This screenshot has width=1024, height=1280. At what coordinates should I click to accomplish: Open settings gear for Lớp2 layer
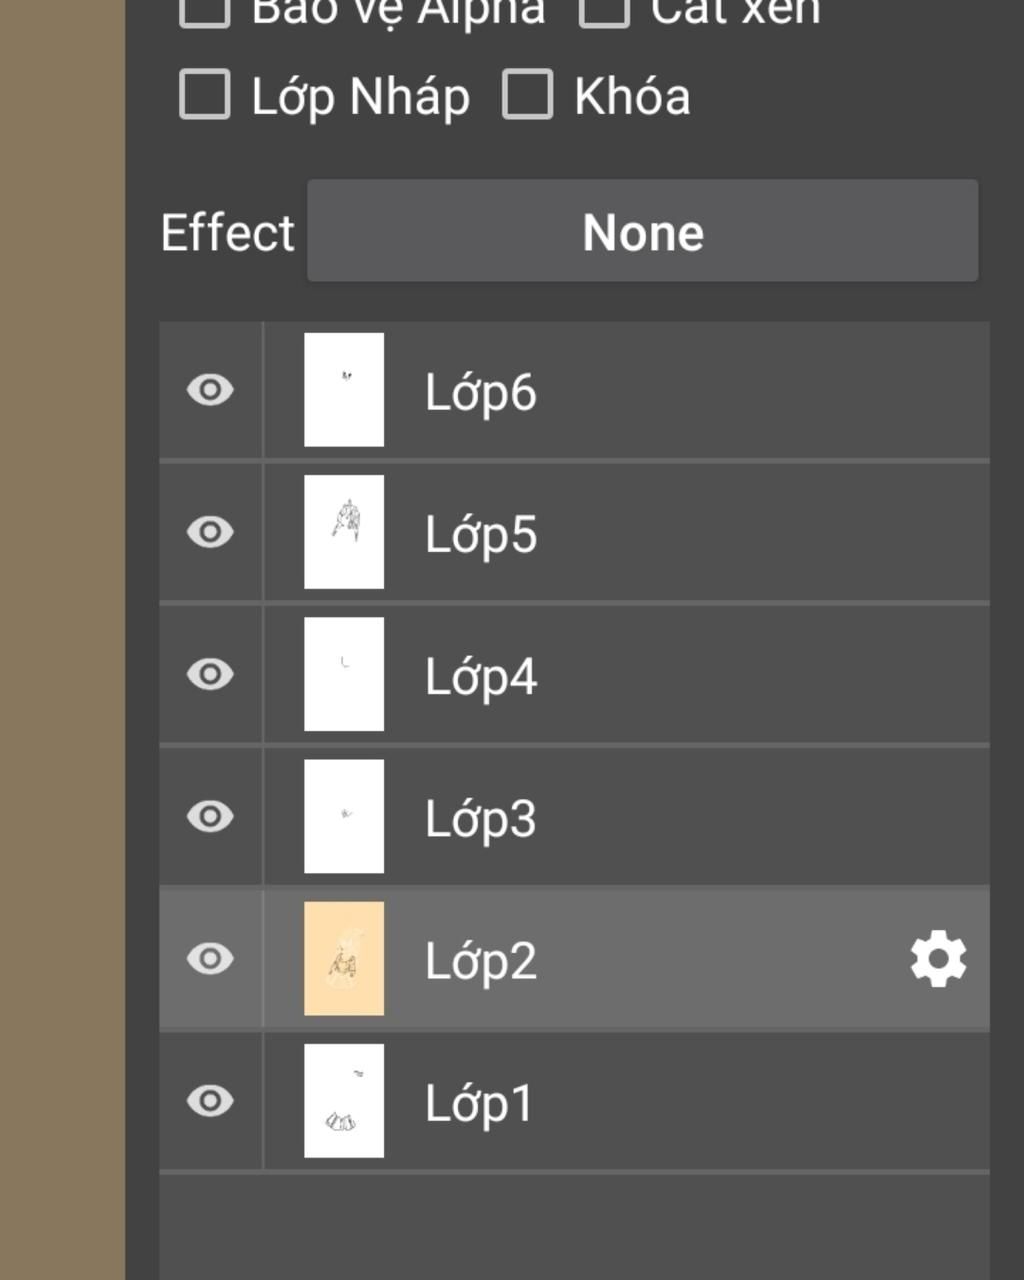(938, 960)
